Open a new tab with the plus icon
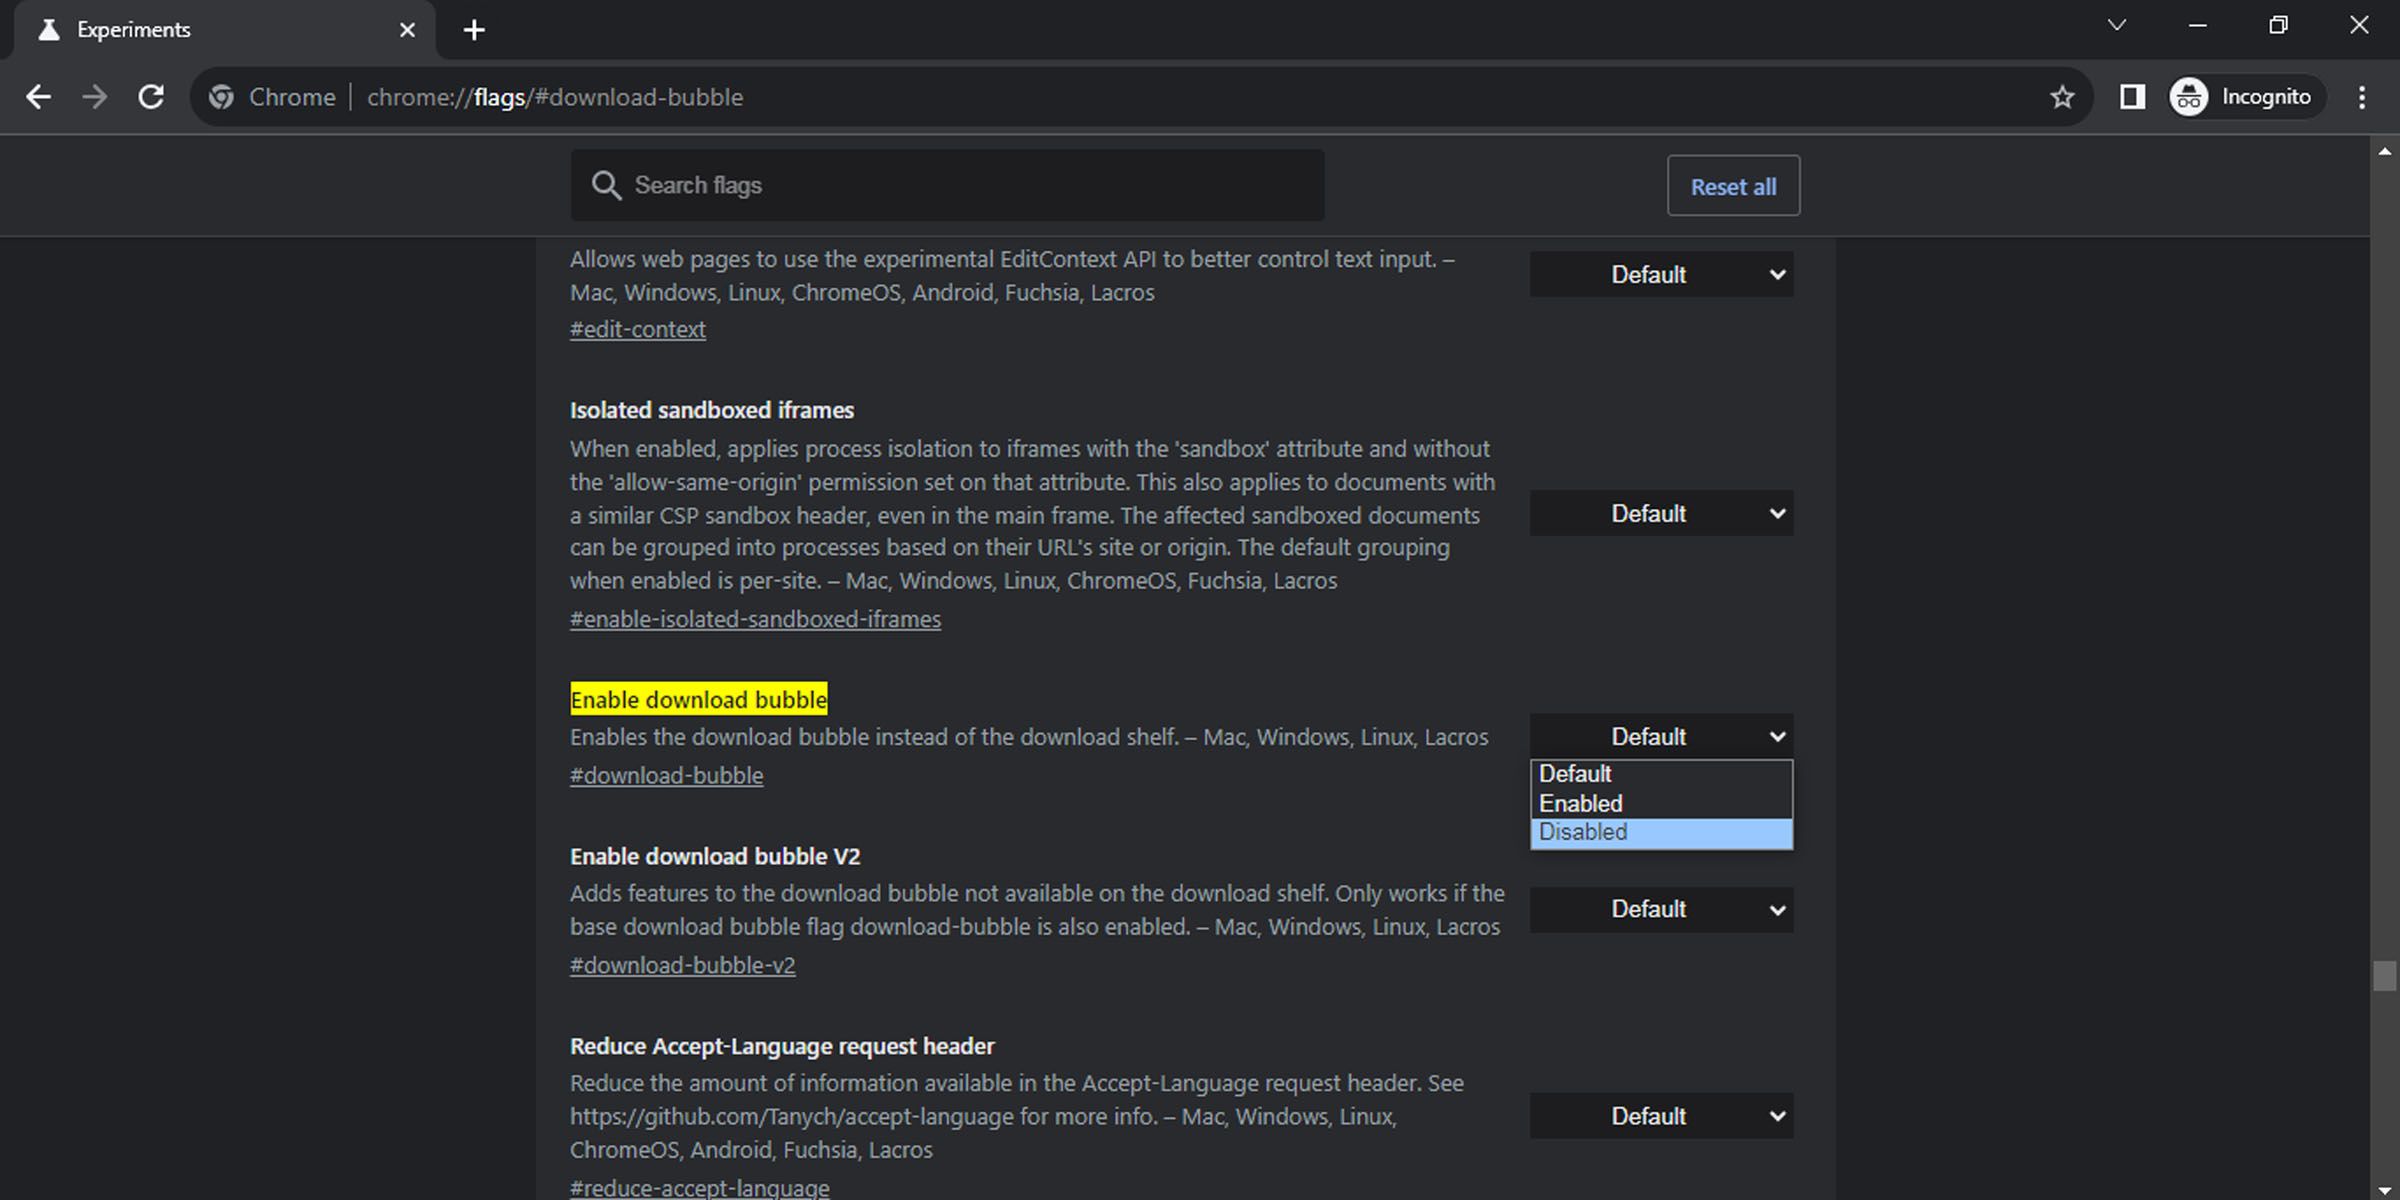Viewport: 2400px width, 1200px height. (x=473, y=29)
